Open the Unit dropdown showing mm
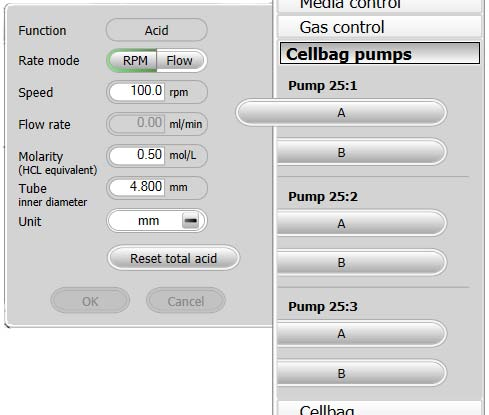Image resolution: width=489 pixels, height=415 pixels. coord(156,220)
